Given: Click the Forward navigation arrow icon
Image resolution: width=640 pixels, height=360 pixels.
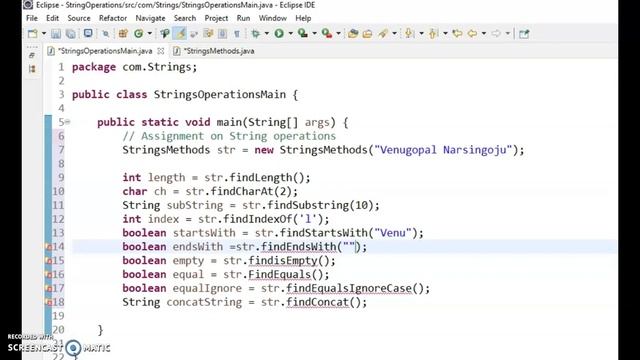Looking at the screenshot, I should (x=496, y=33).
